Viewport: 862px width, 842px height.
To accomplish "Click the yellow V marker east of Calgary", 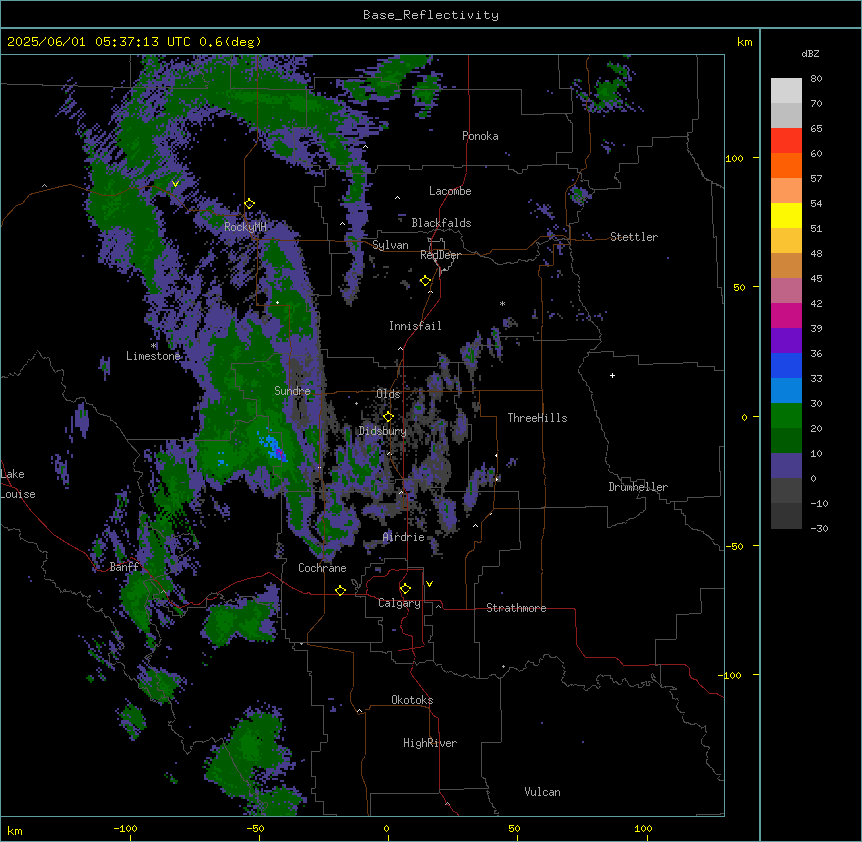I will click(x=429, y=584).
